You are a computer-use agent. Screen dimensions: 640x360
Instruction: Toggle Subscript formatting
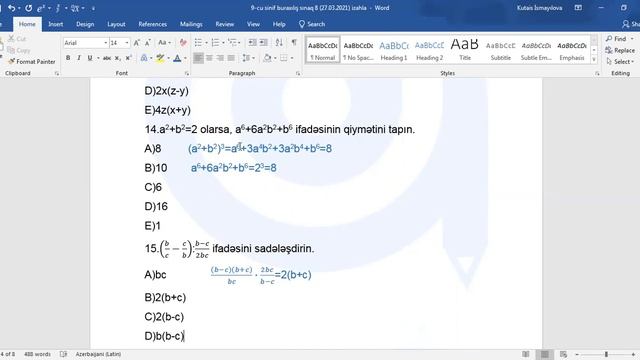(x=118, y=58)
